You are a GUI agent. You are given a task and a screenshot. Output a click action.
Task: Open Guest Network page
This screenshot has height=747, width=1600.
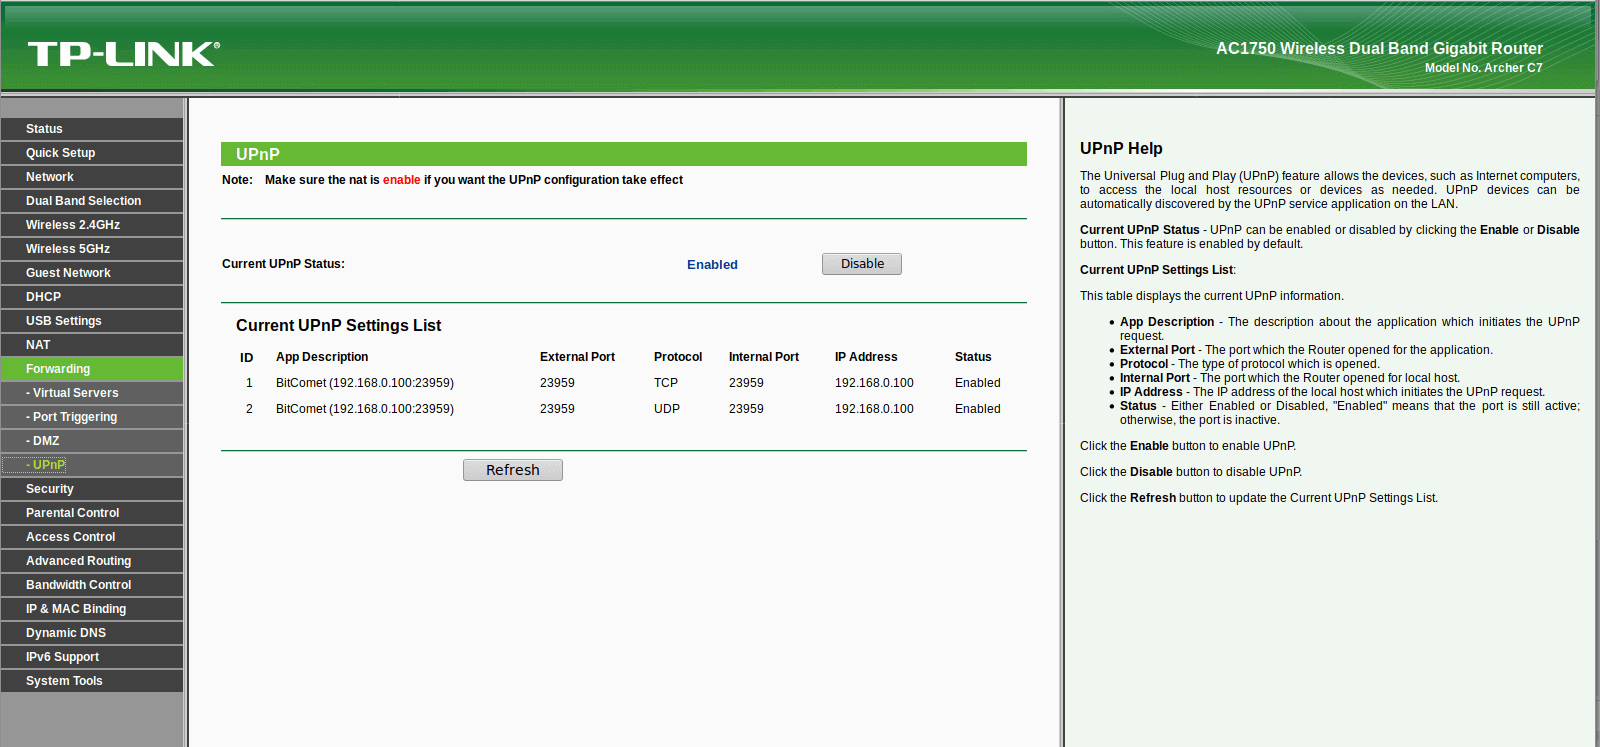(x=92, y=273)
